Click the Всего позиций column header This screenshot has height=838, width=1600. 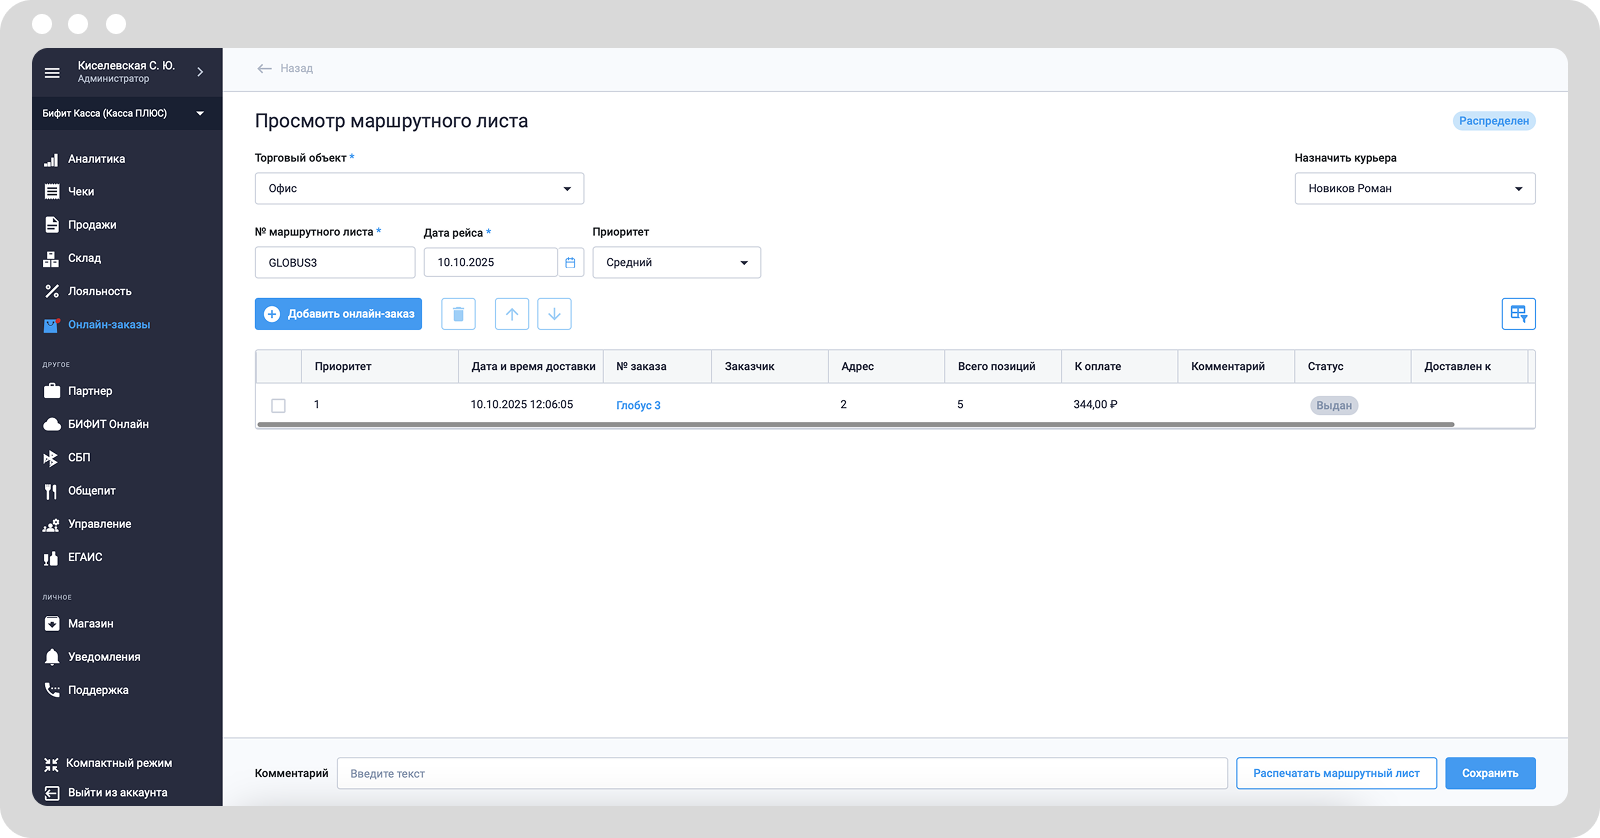(1003, 367)
